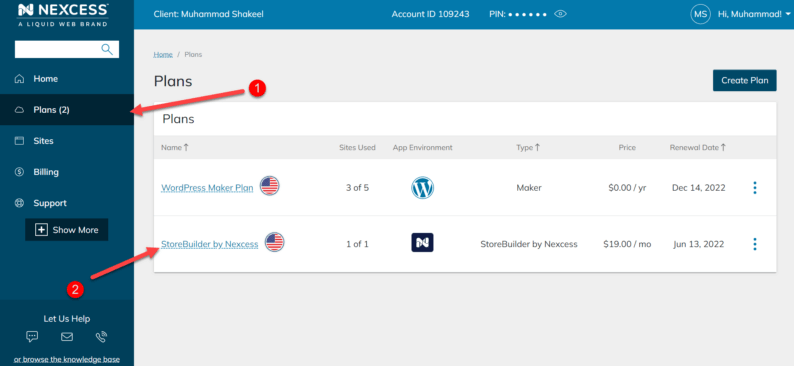Click the "Sites Used" column header
This screenshot has height=366, width=794.
(358, 147)
